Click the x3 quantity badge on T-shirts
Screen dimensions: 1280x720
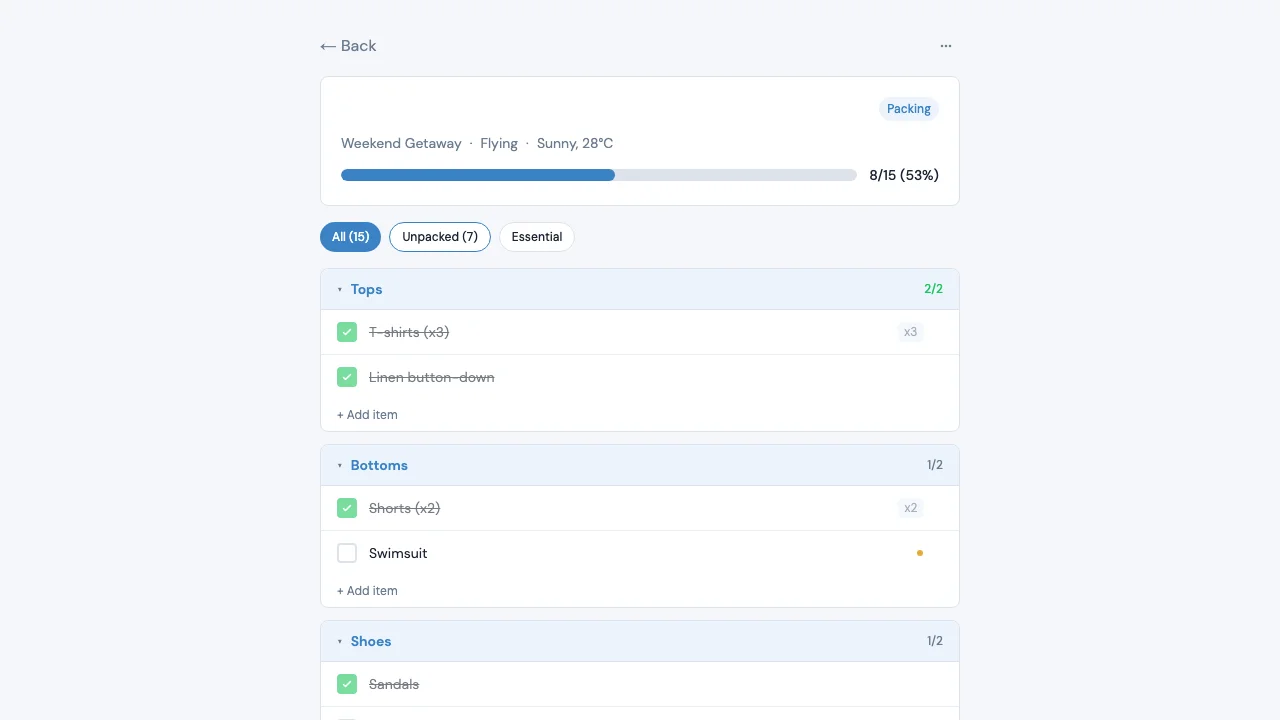click(x=910, y=332)
